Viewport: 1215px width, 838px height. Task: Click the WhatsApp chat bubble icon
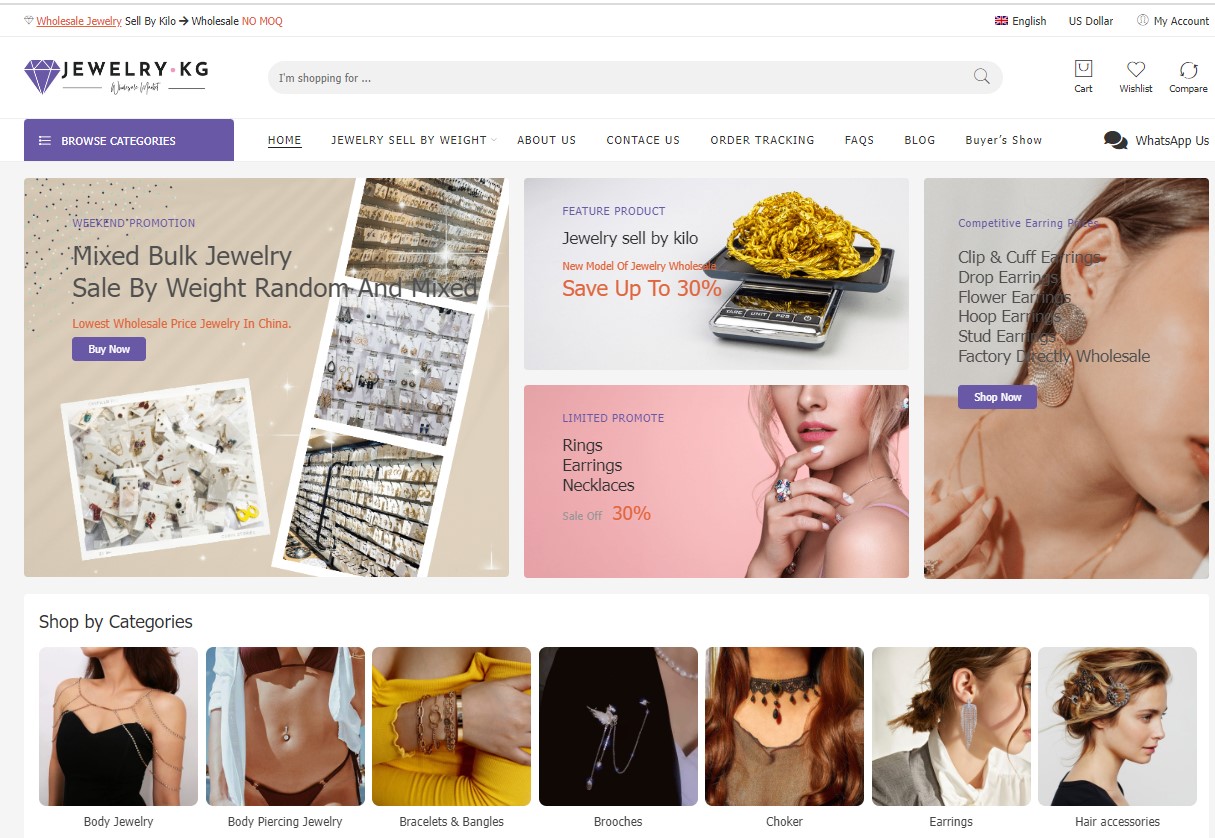pos(1115,140)
